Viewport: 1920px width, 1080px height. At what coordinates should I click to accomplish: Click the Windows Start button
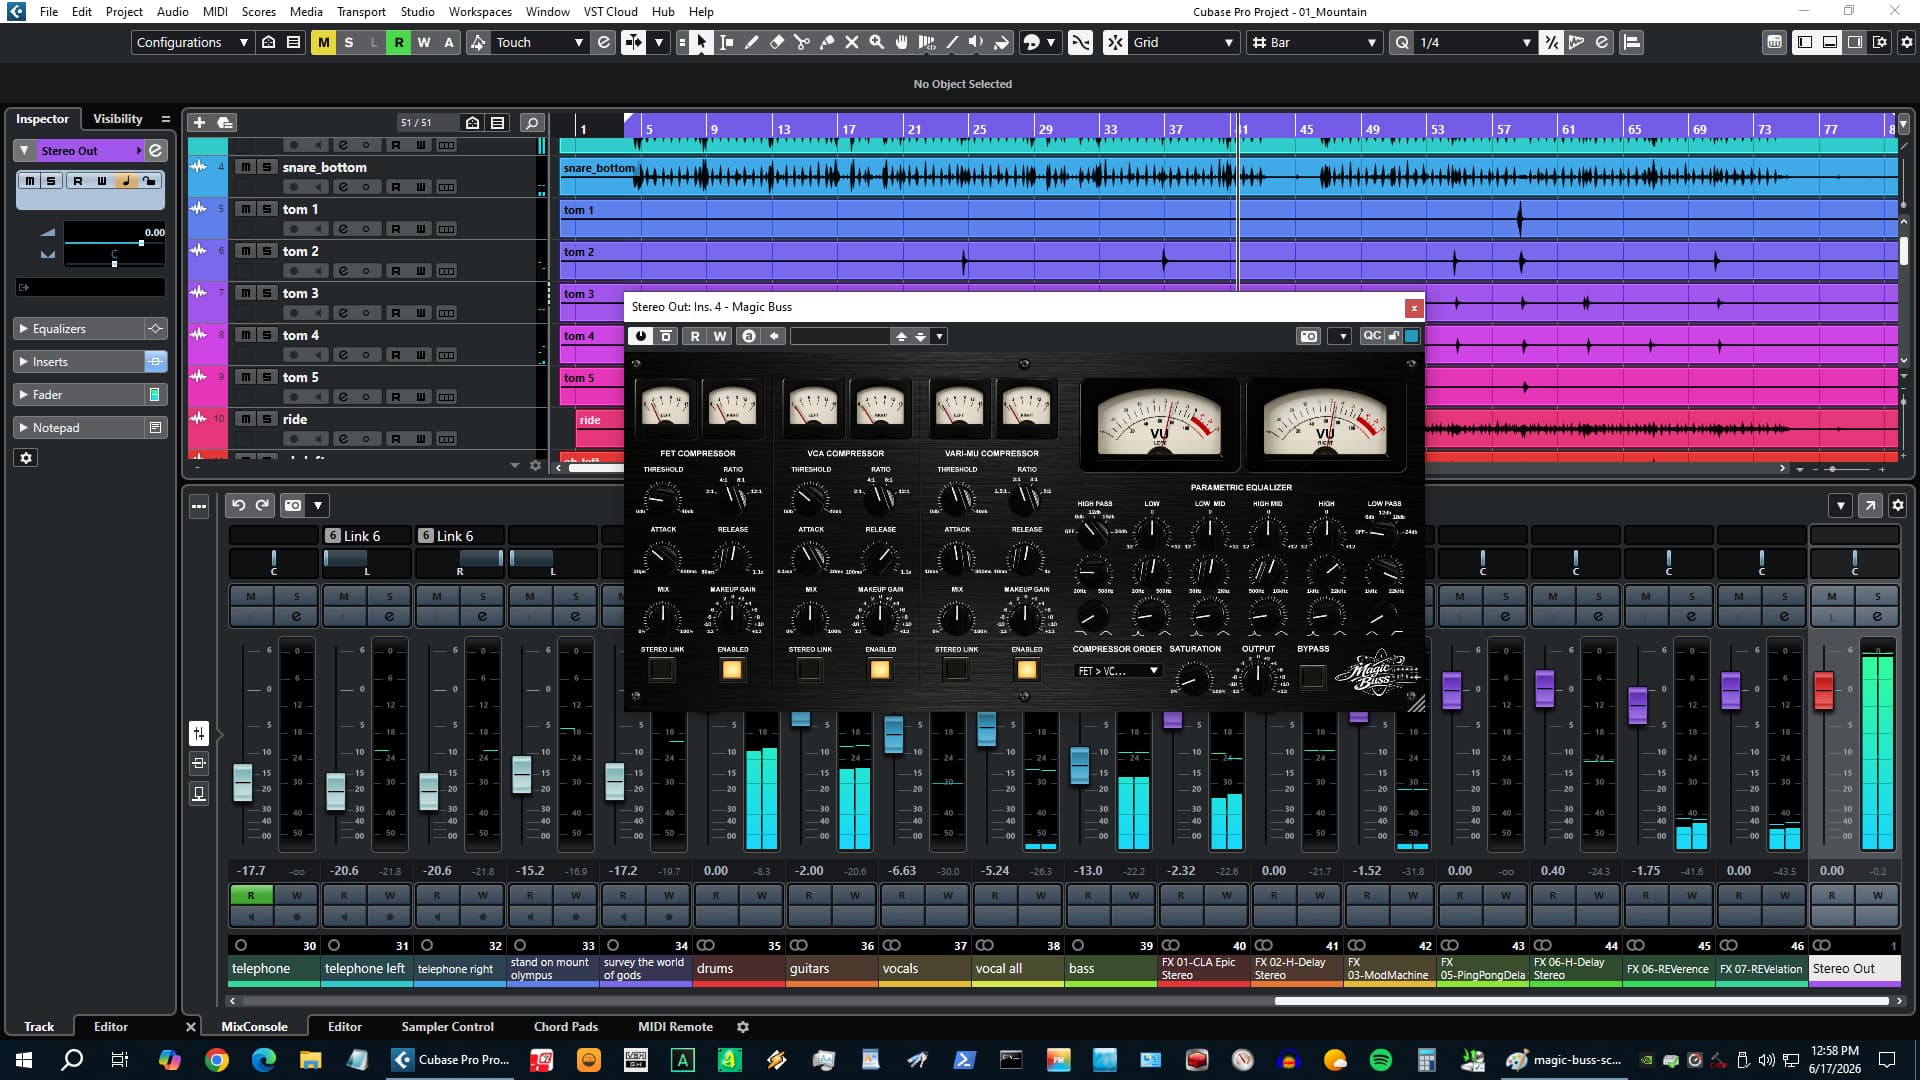click(x=24, y=1060)
